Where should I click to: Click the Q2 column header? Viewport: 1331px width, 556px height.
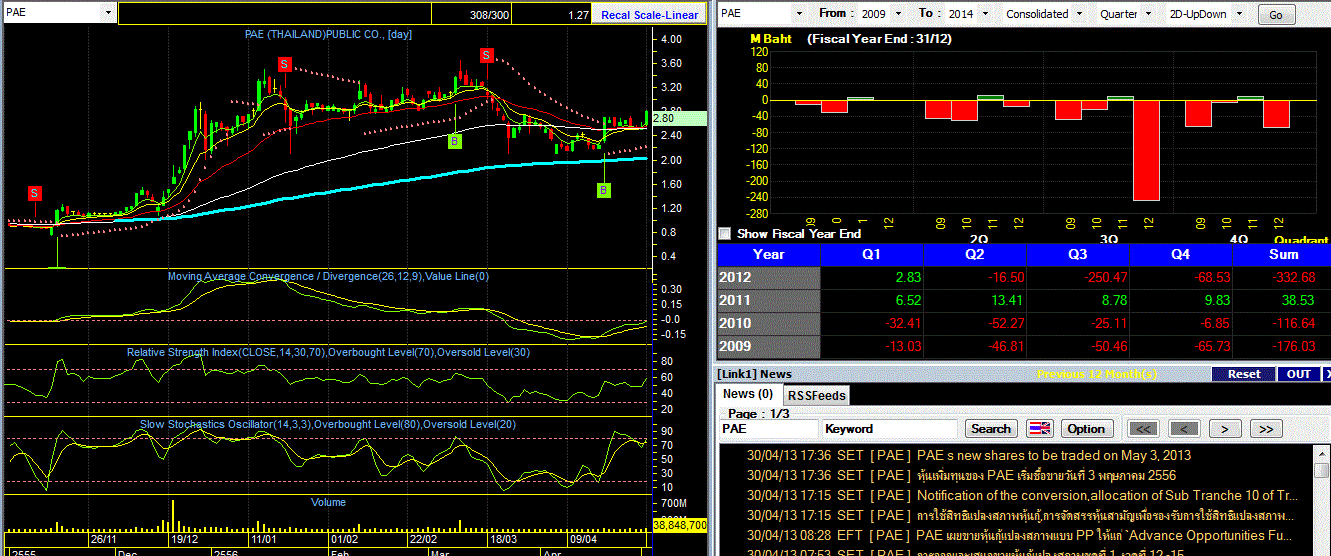[975, 254]
